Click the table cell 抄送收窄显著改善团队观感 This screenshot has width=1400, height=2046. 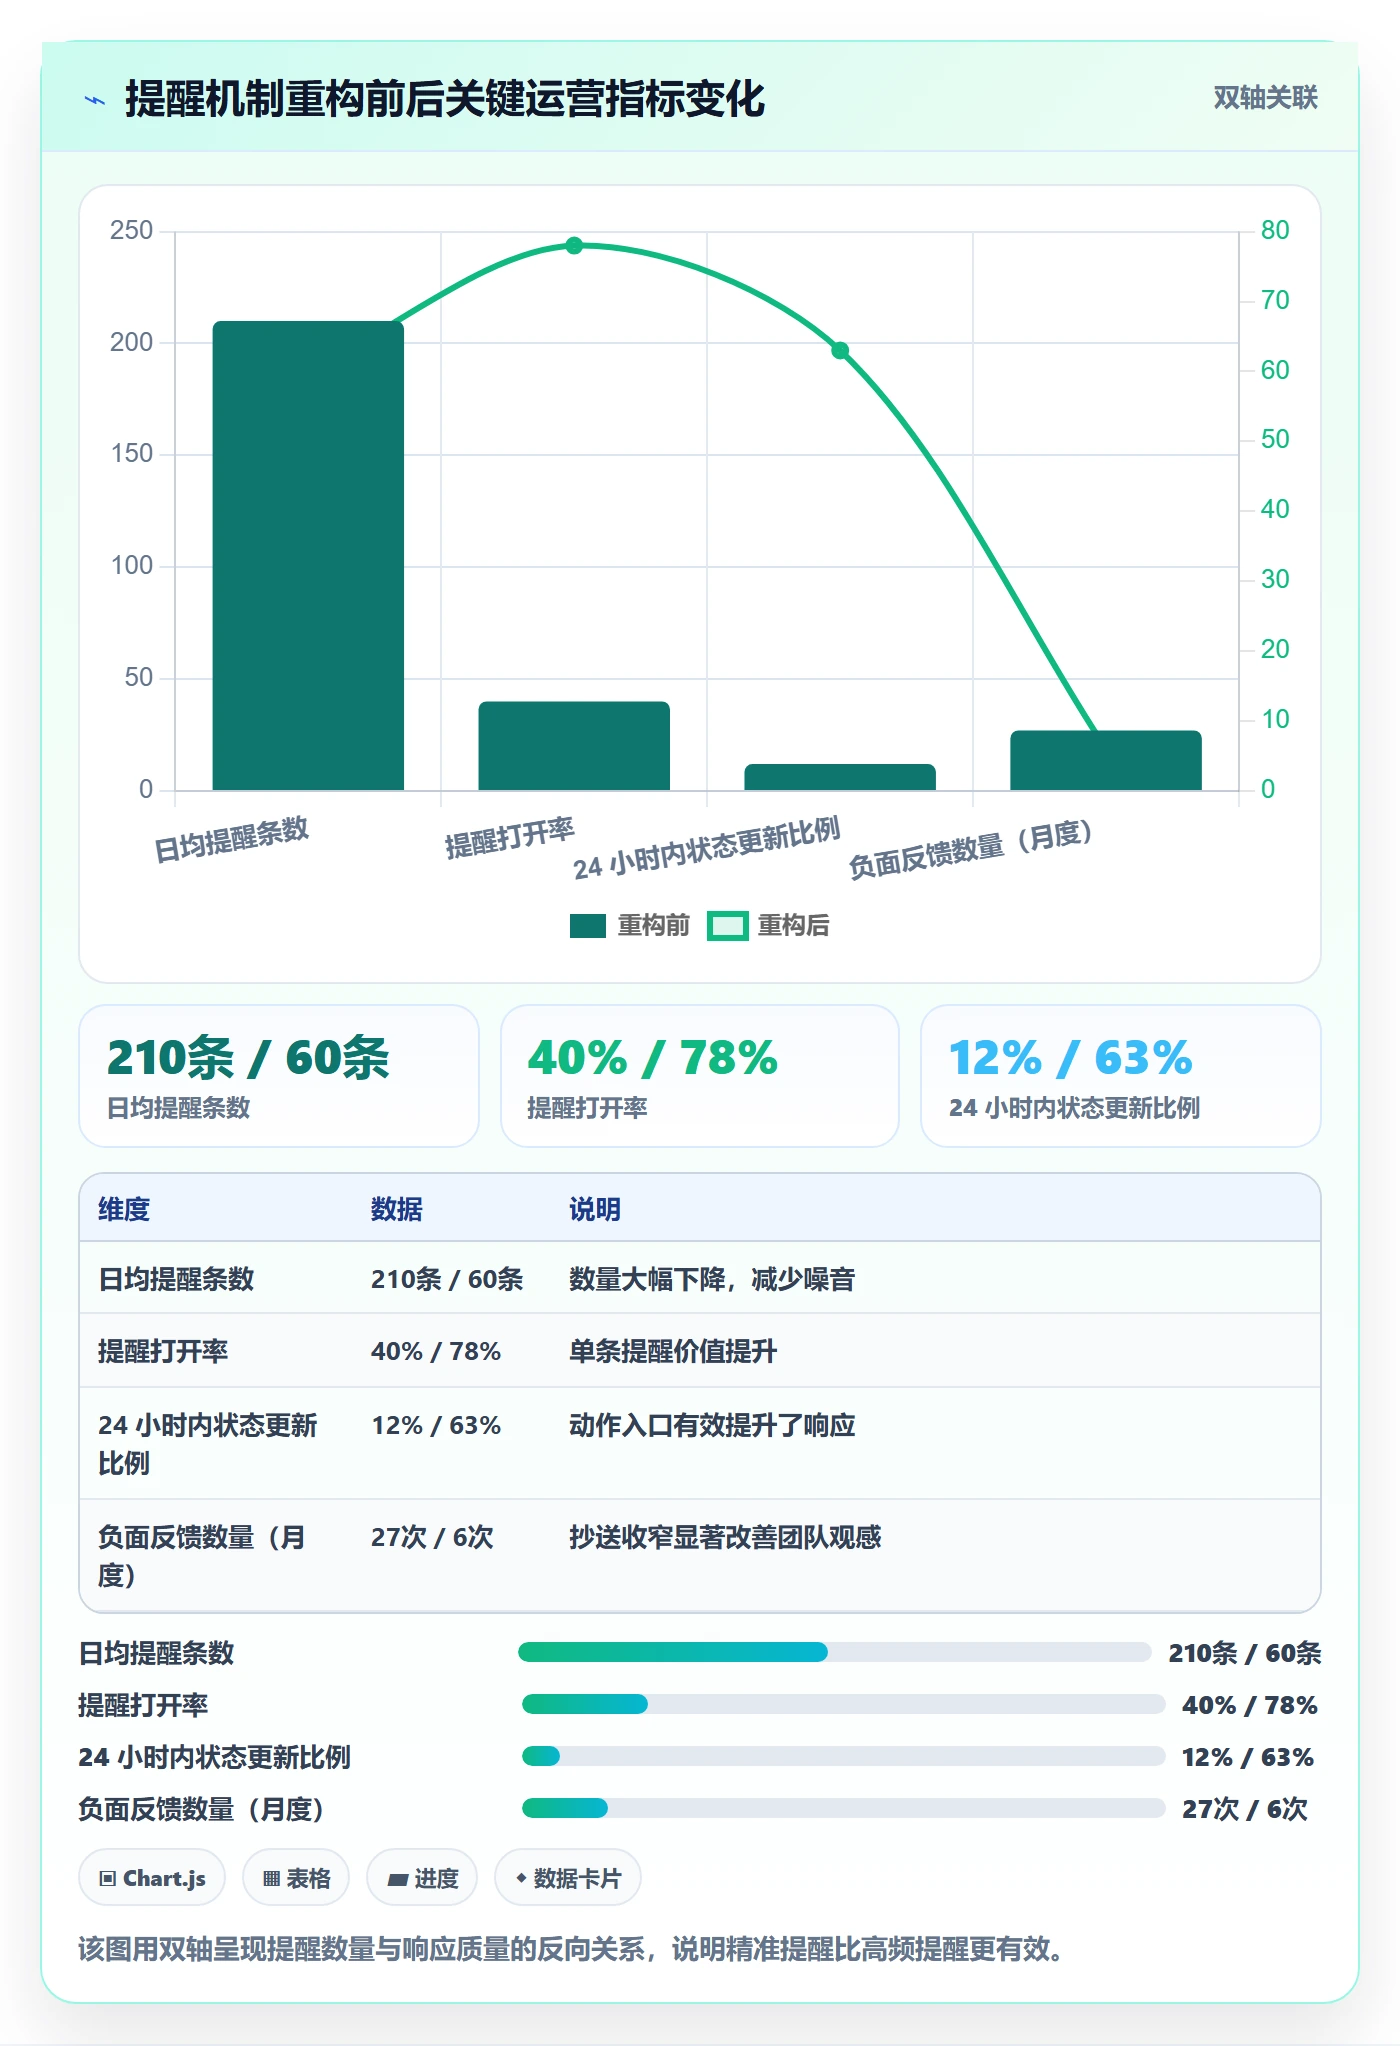(x=725, y=1537)
